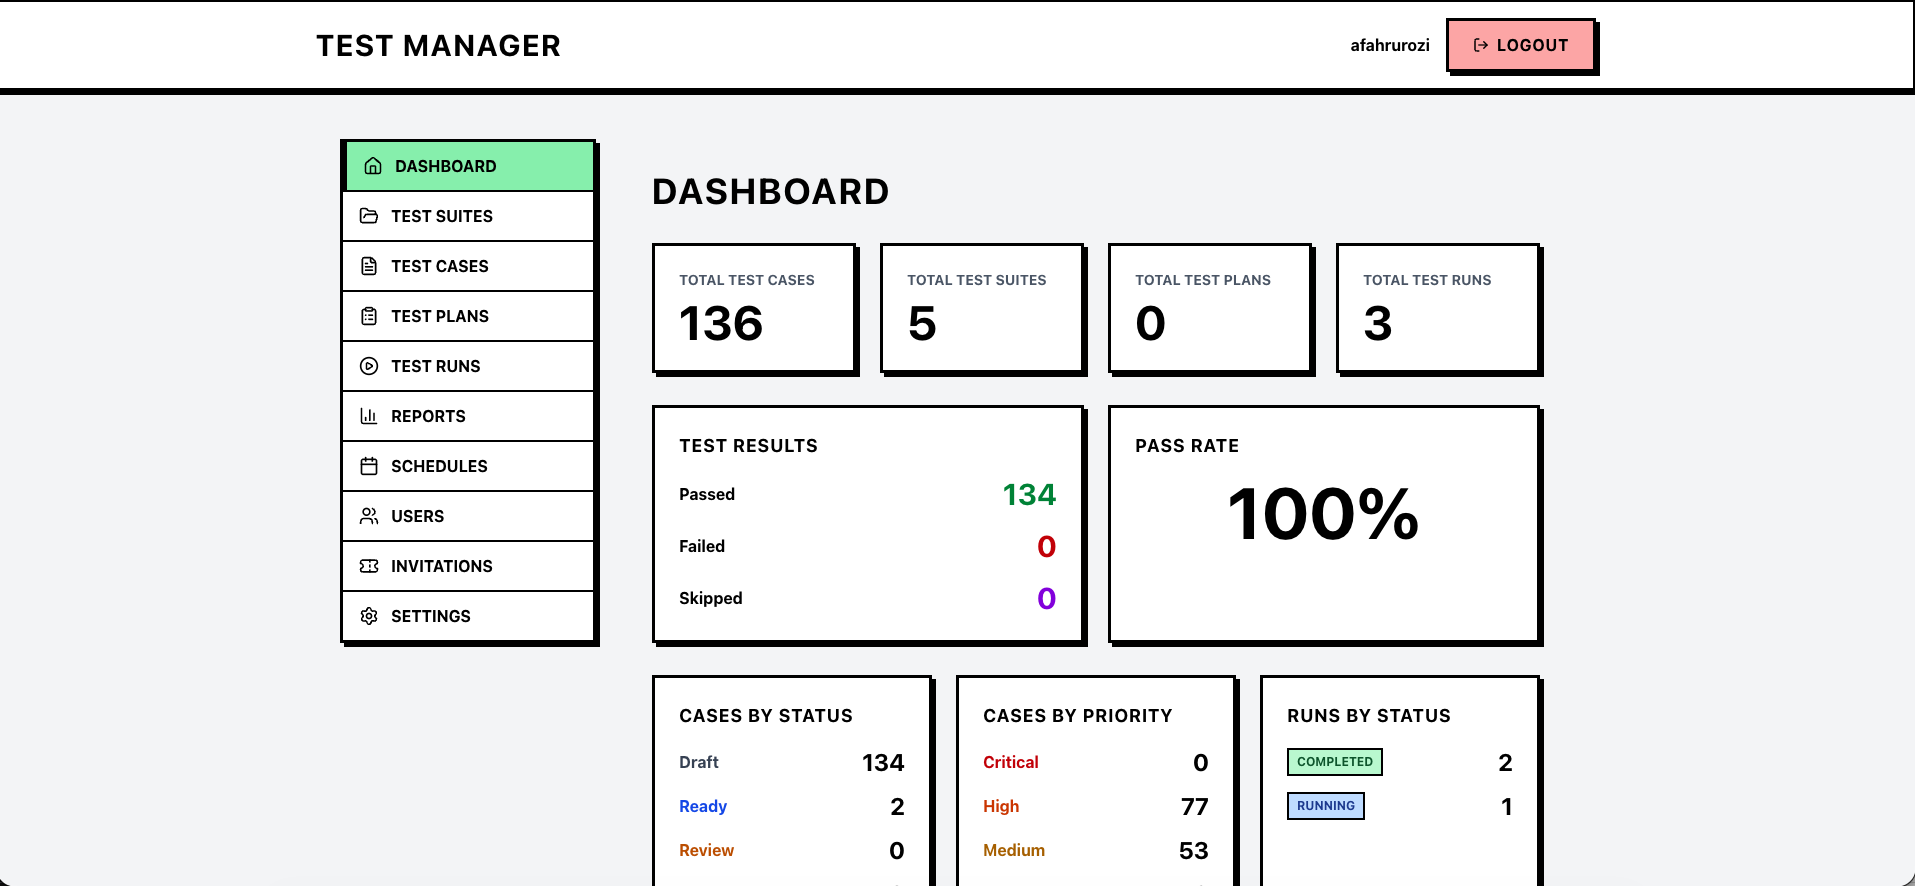The height and width of the screenshot is (886, 1915).
Task: Click the High priority label
Action: point(1001,806)
